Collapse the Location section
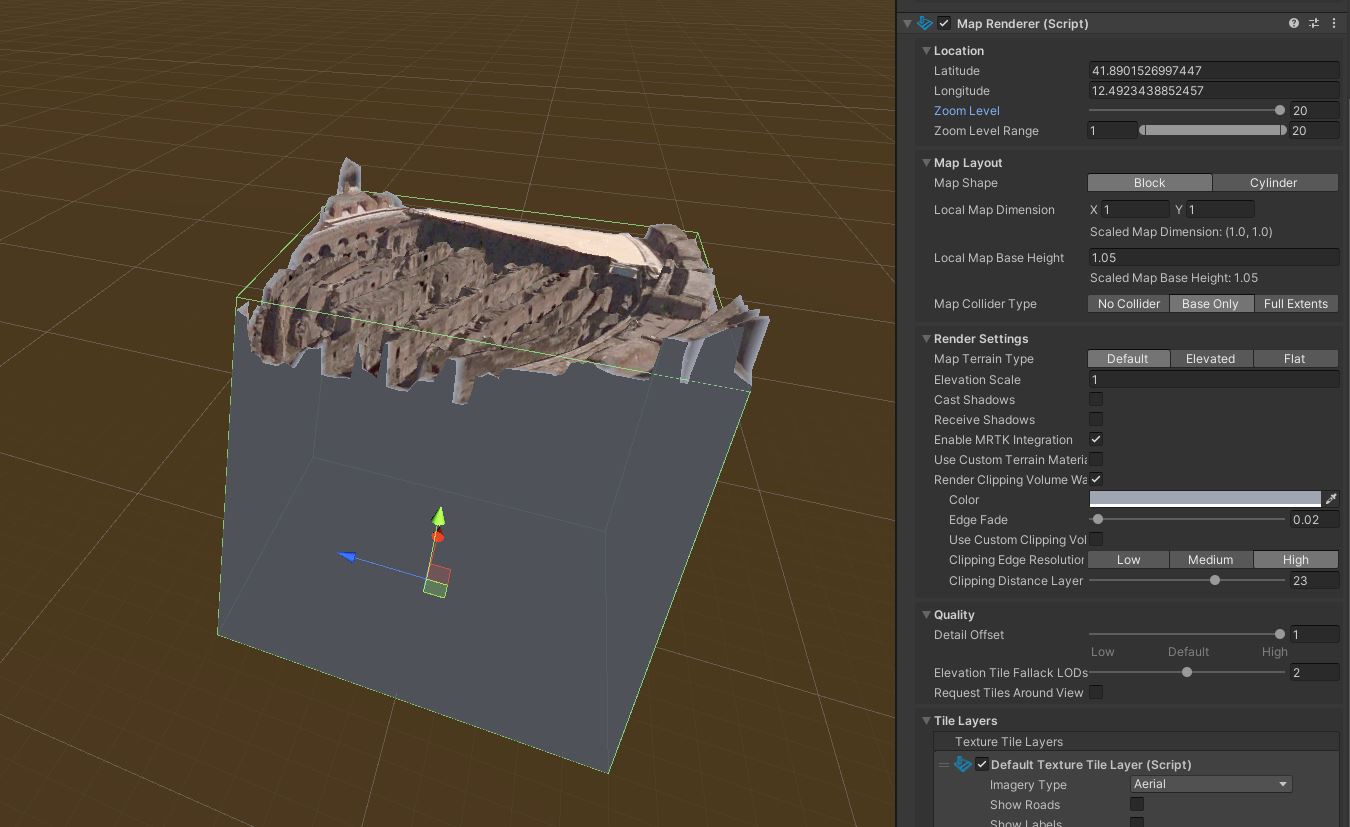This screenshot has width=1350, height=827. 927,50
